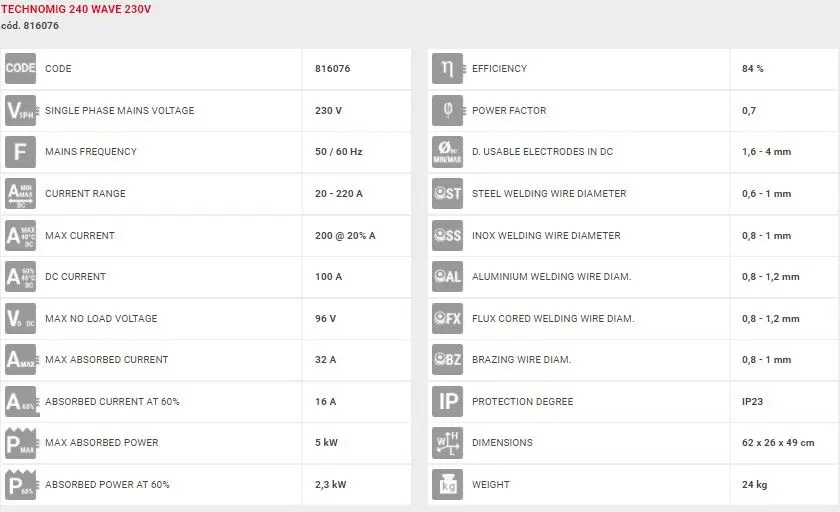
Task: Select the IP protection degree icon
Action: pyautogui.click(x=447, y=402)
